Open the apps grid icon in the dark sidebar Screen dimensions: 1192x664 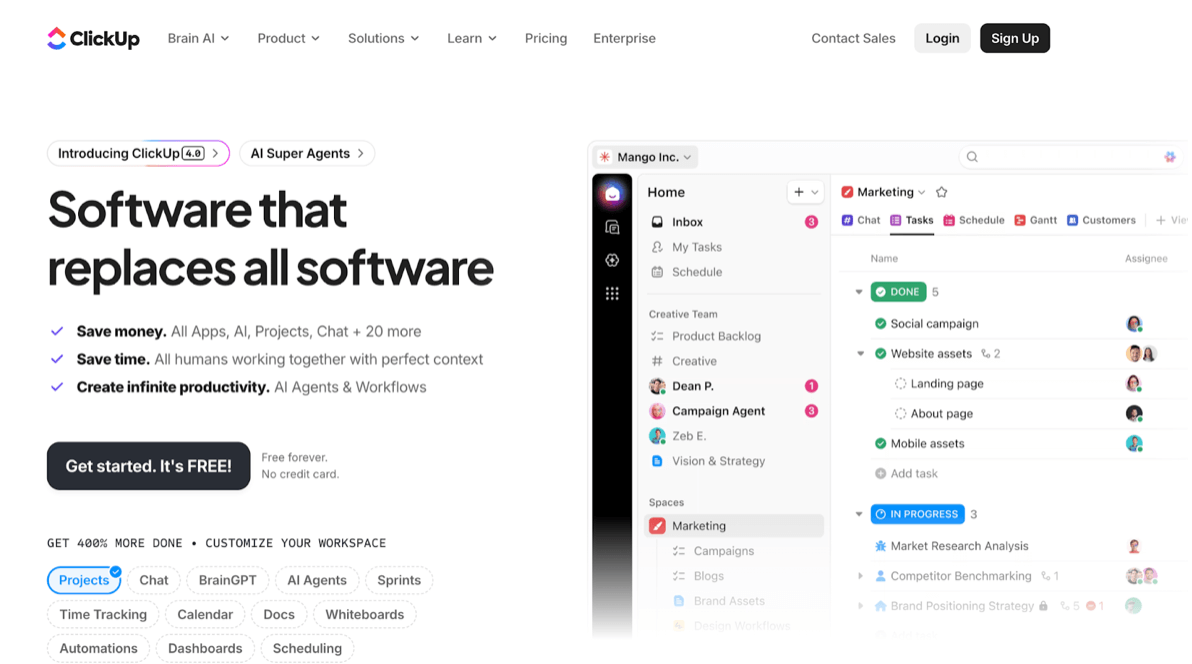(612, 294)
